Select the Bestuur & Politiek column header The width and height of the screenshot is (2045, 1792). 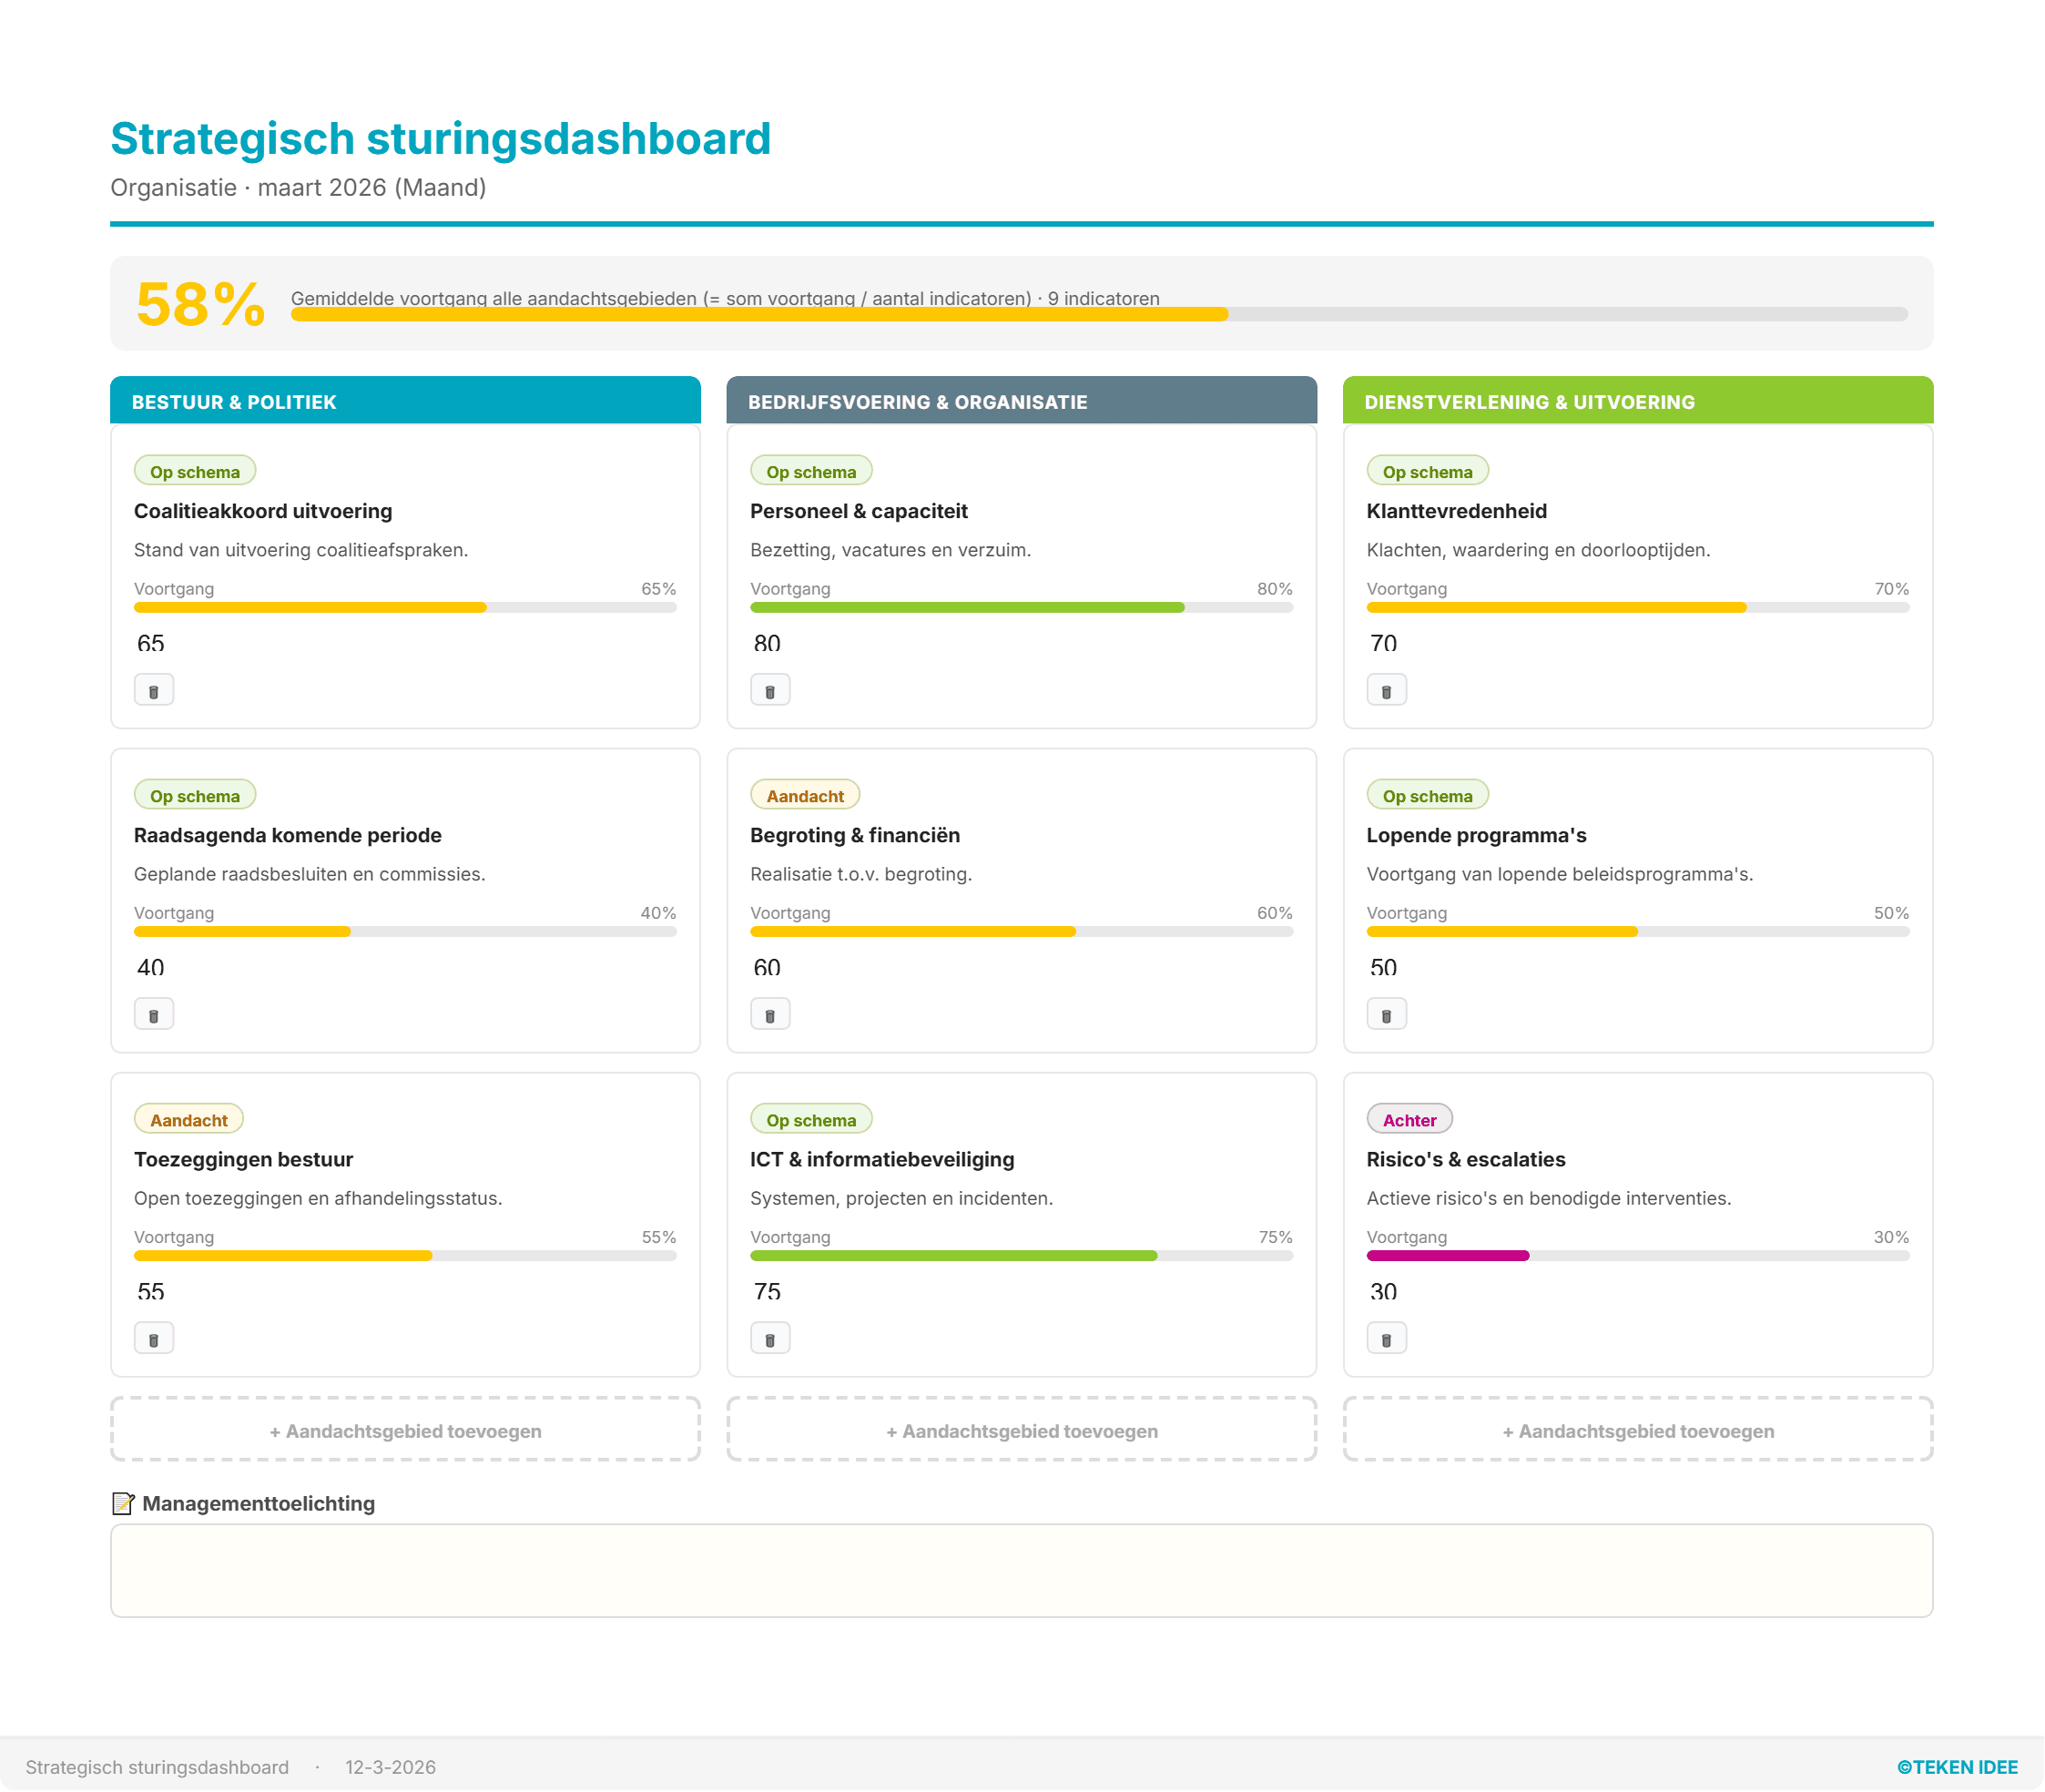click(405, 401)
